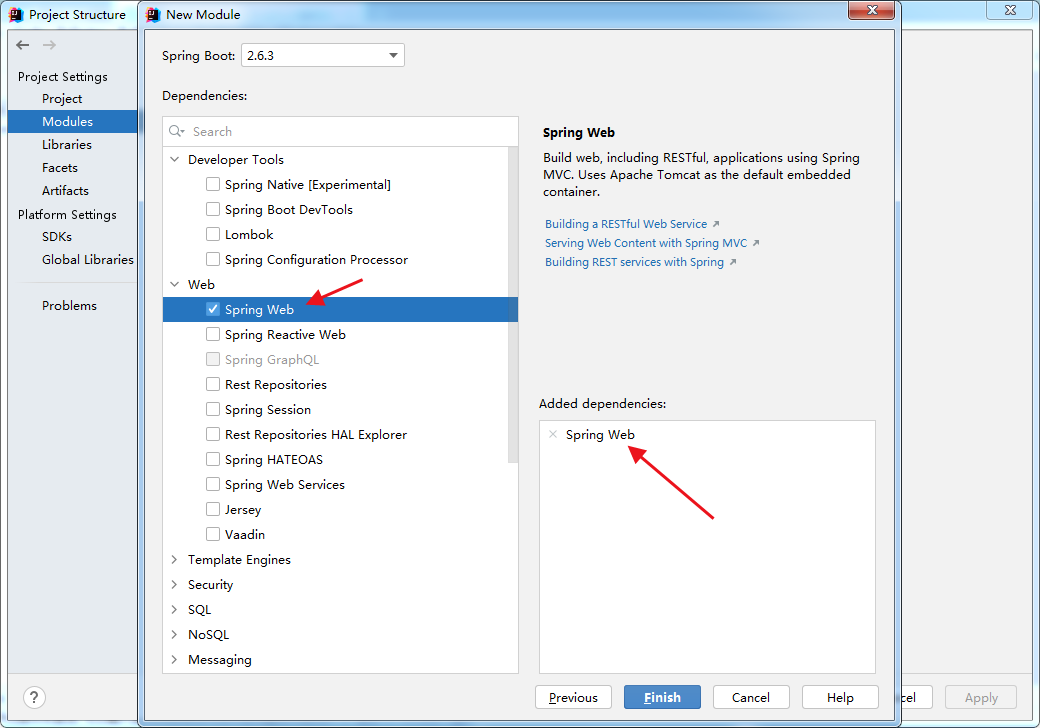The image size is (1040, 728).
Task: Open Global Libraries settings
Action: 88,260
